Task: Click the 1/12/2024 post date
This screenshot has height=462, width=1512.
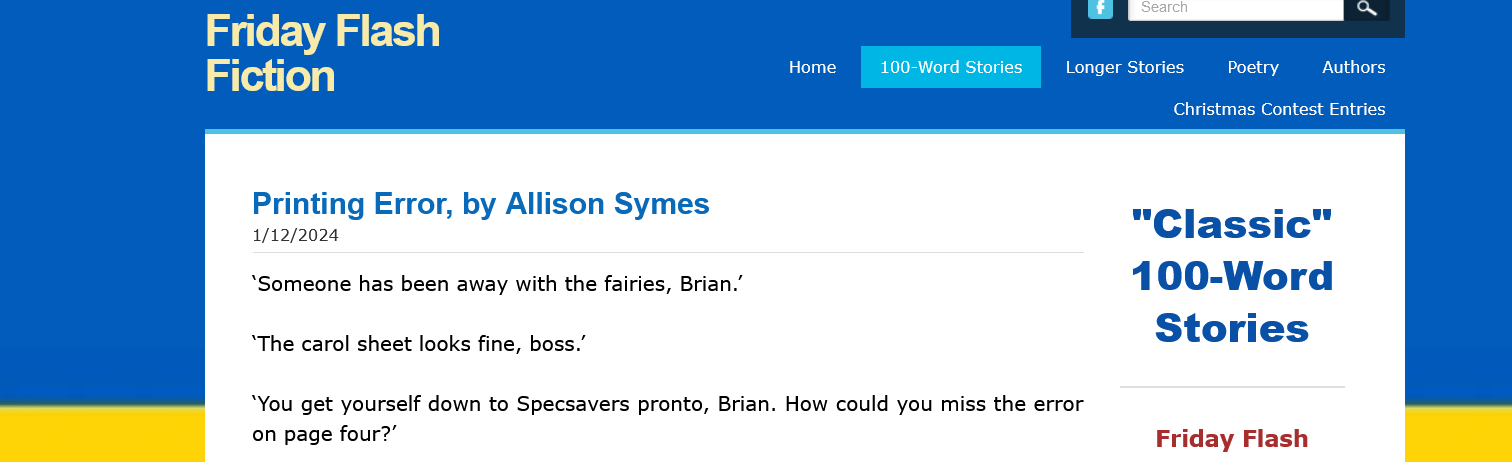Action: 295,236
